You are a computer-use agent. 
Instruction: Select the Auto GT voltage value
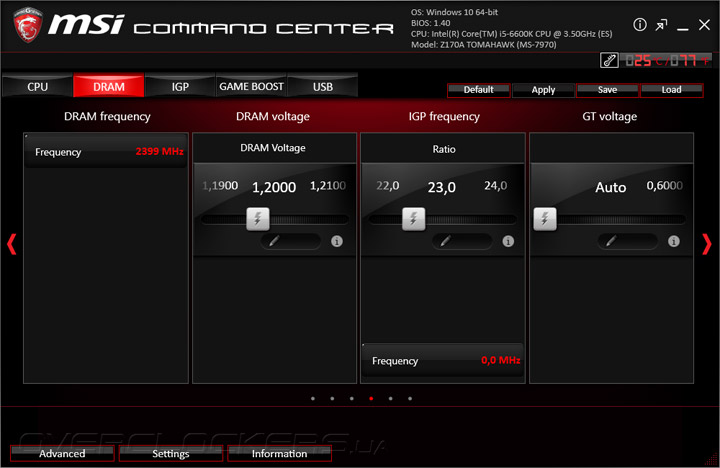click(x=611, y=187)
